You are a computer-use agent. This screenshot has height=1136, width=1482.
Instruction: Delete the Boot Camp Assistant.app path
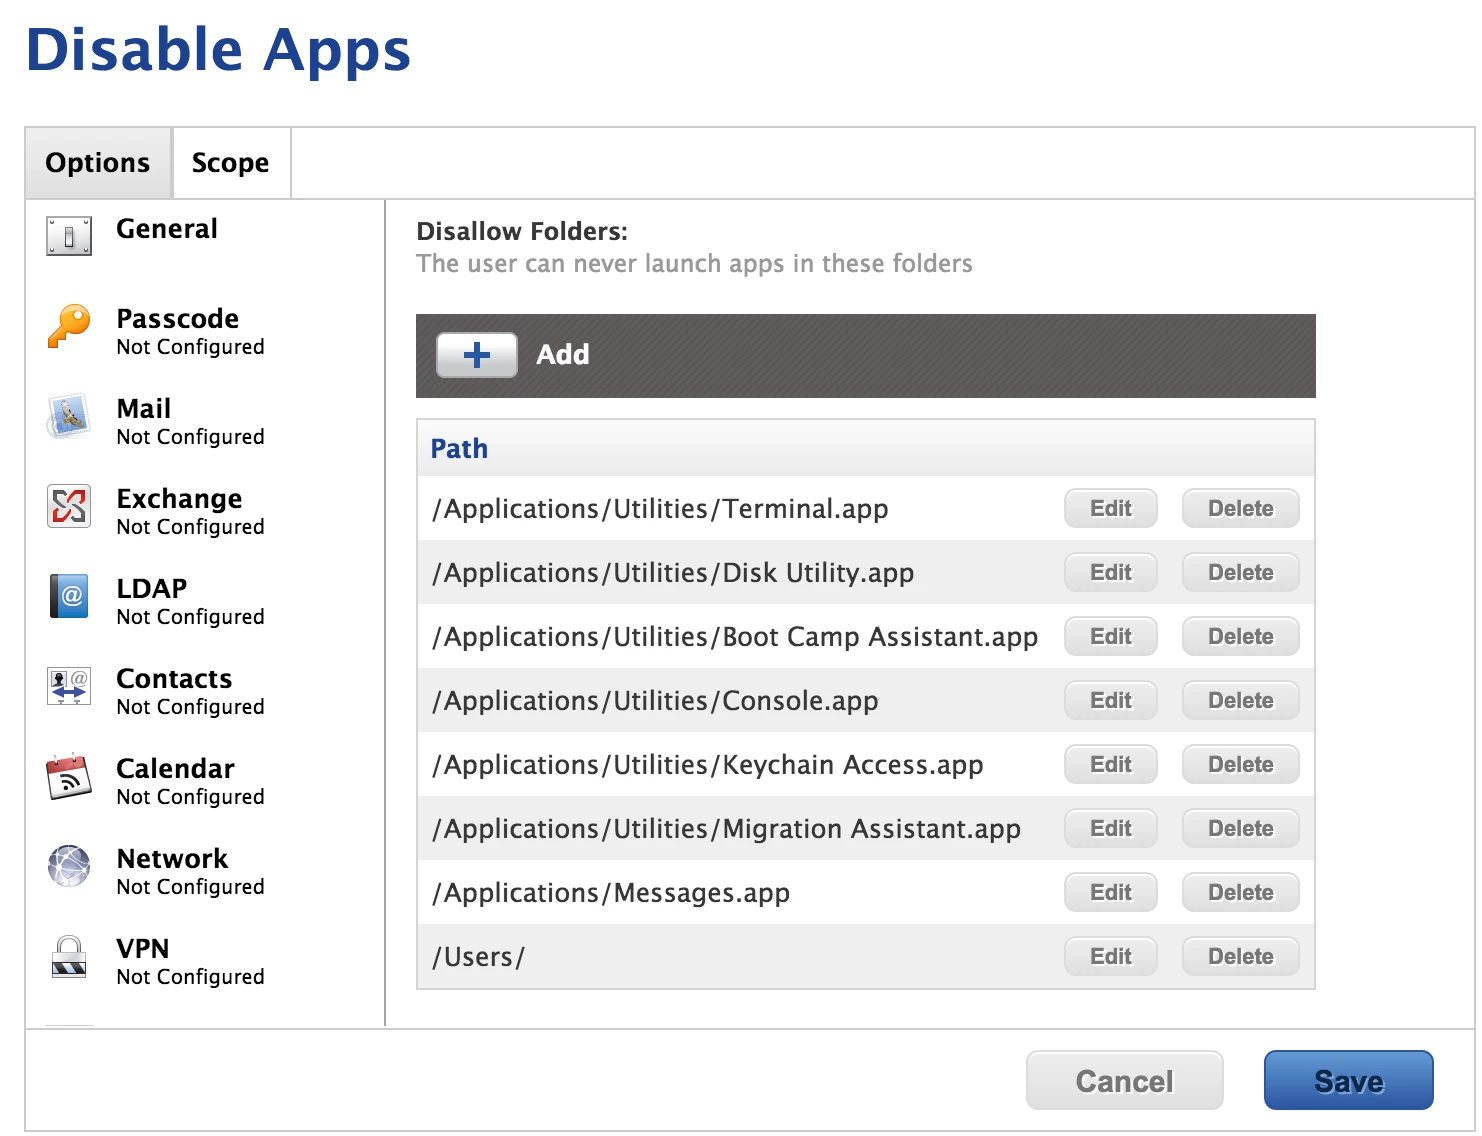tap(1241, 636)
